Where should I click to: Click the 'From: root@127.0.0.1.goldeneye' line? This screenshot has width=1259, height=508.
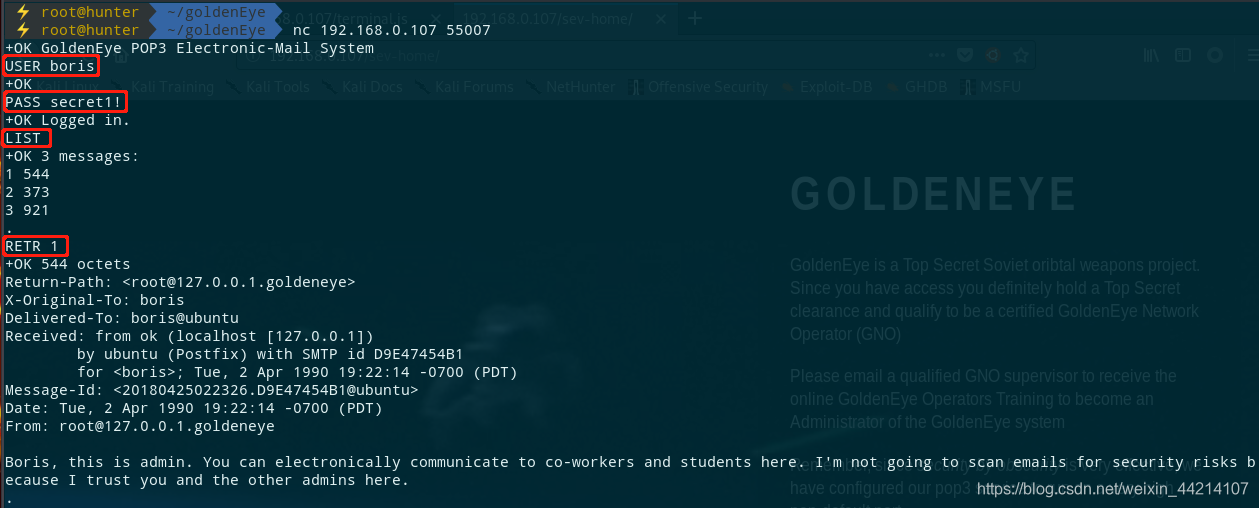(x=140, y=426)
